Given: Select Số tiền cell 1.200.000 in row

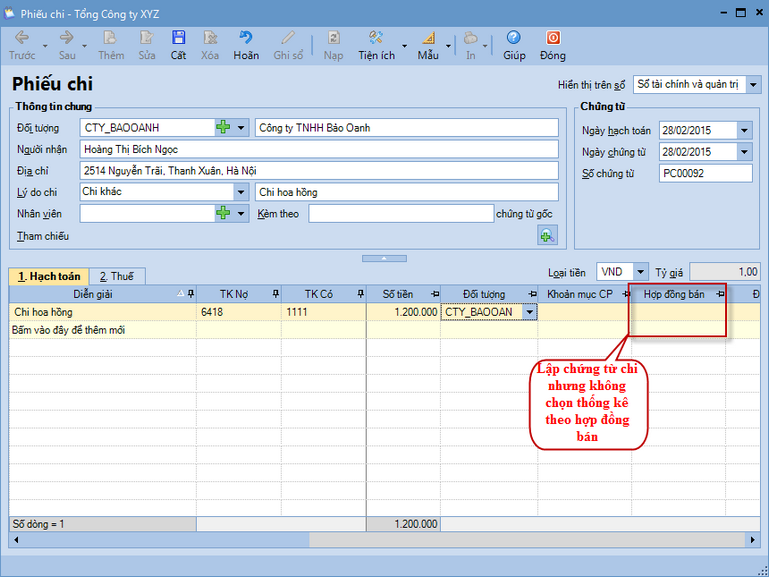Looking at the screenshot, I should 403,312.
